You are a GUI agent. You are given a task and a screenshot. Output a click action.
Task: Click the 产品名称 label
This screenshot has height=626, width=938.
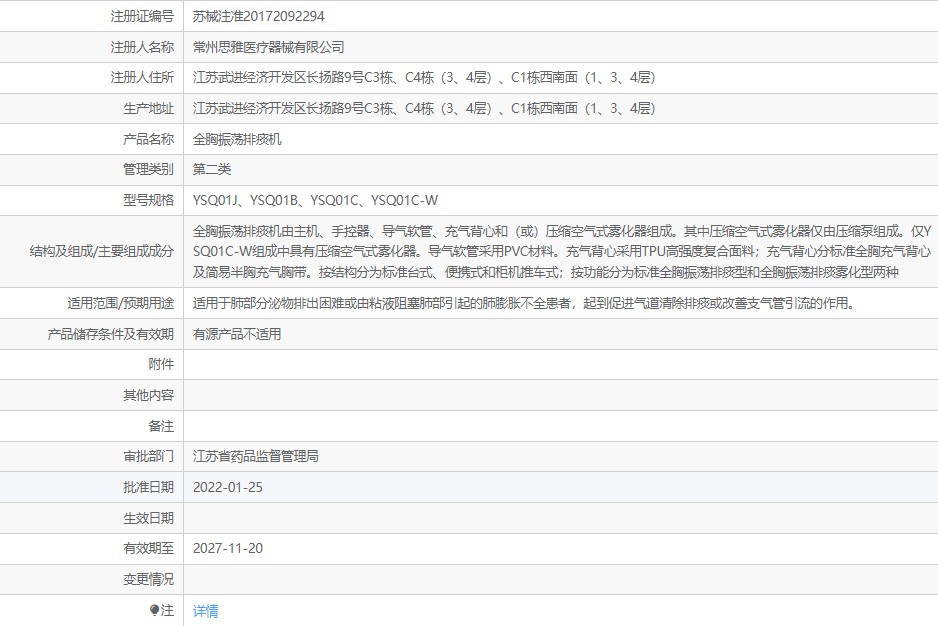[148, 139]
